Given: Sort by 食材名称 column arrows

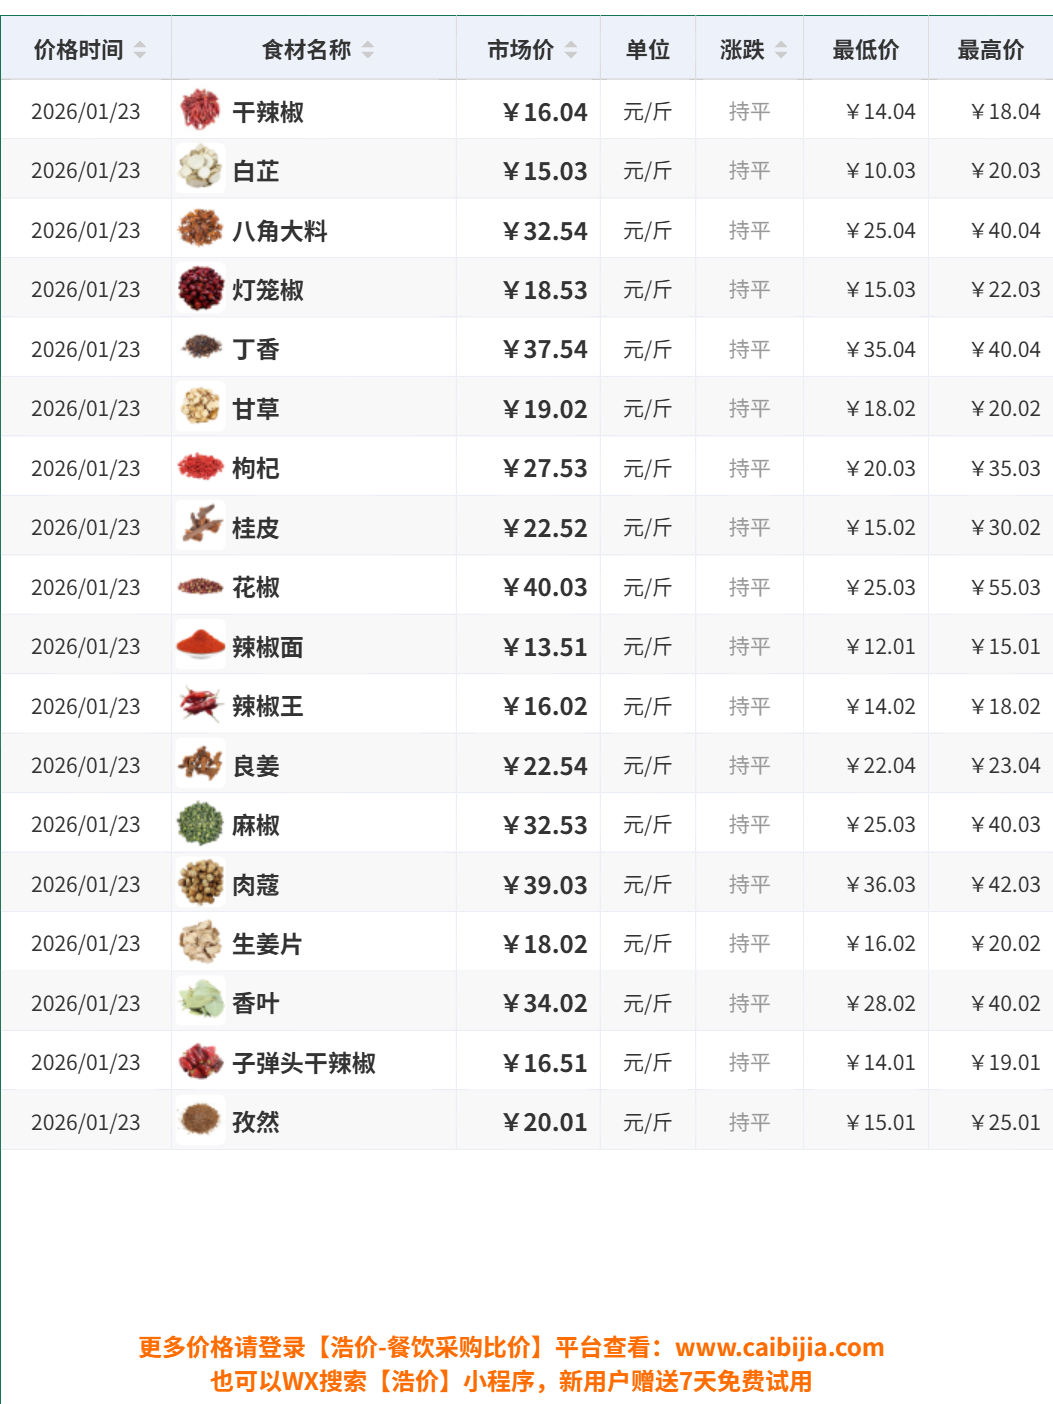Looking at the screenshot, I should [x=368, y=50].
